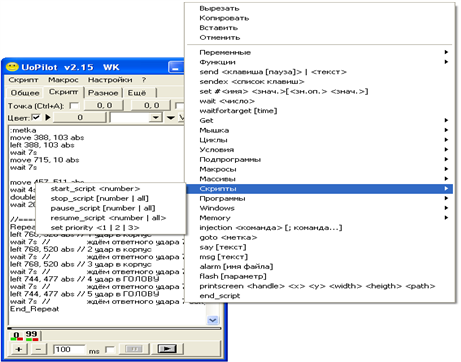Click the minus button to remove a script tab

tap(39, 349)
